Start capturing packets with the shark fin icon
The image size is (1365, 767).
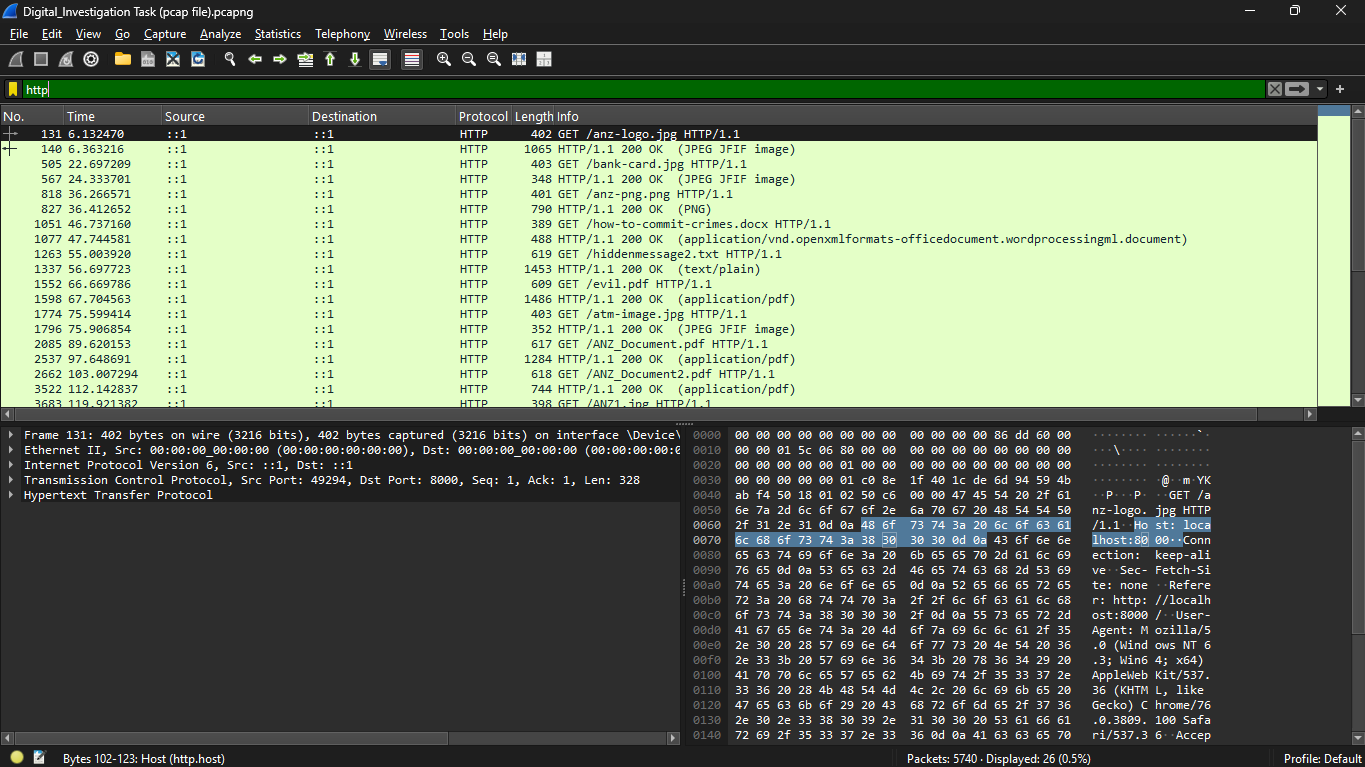tap(16, 60)
